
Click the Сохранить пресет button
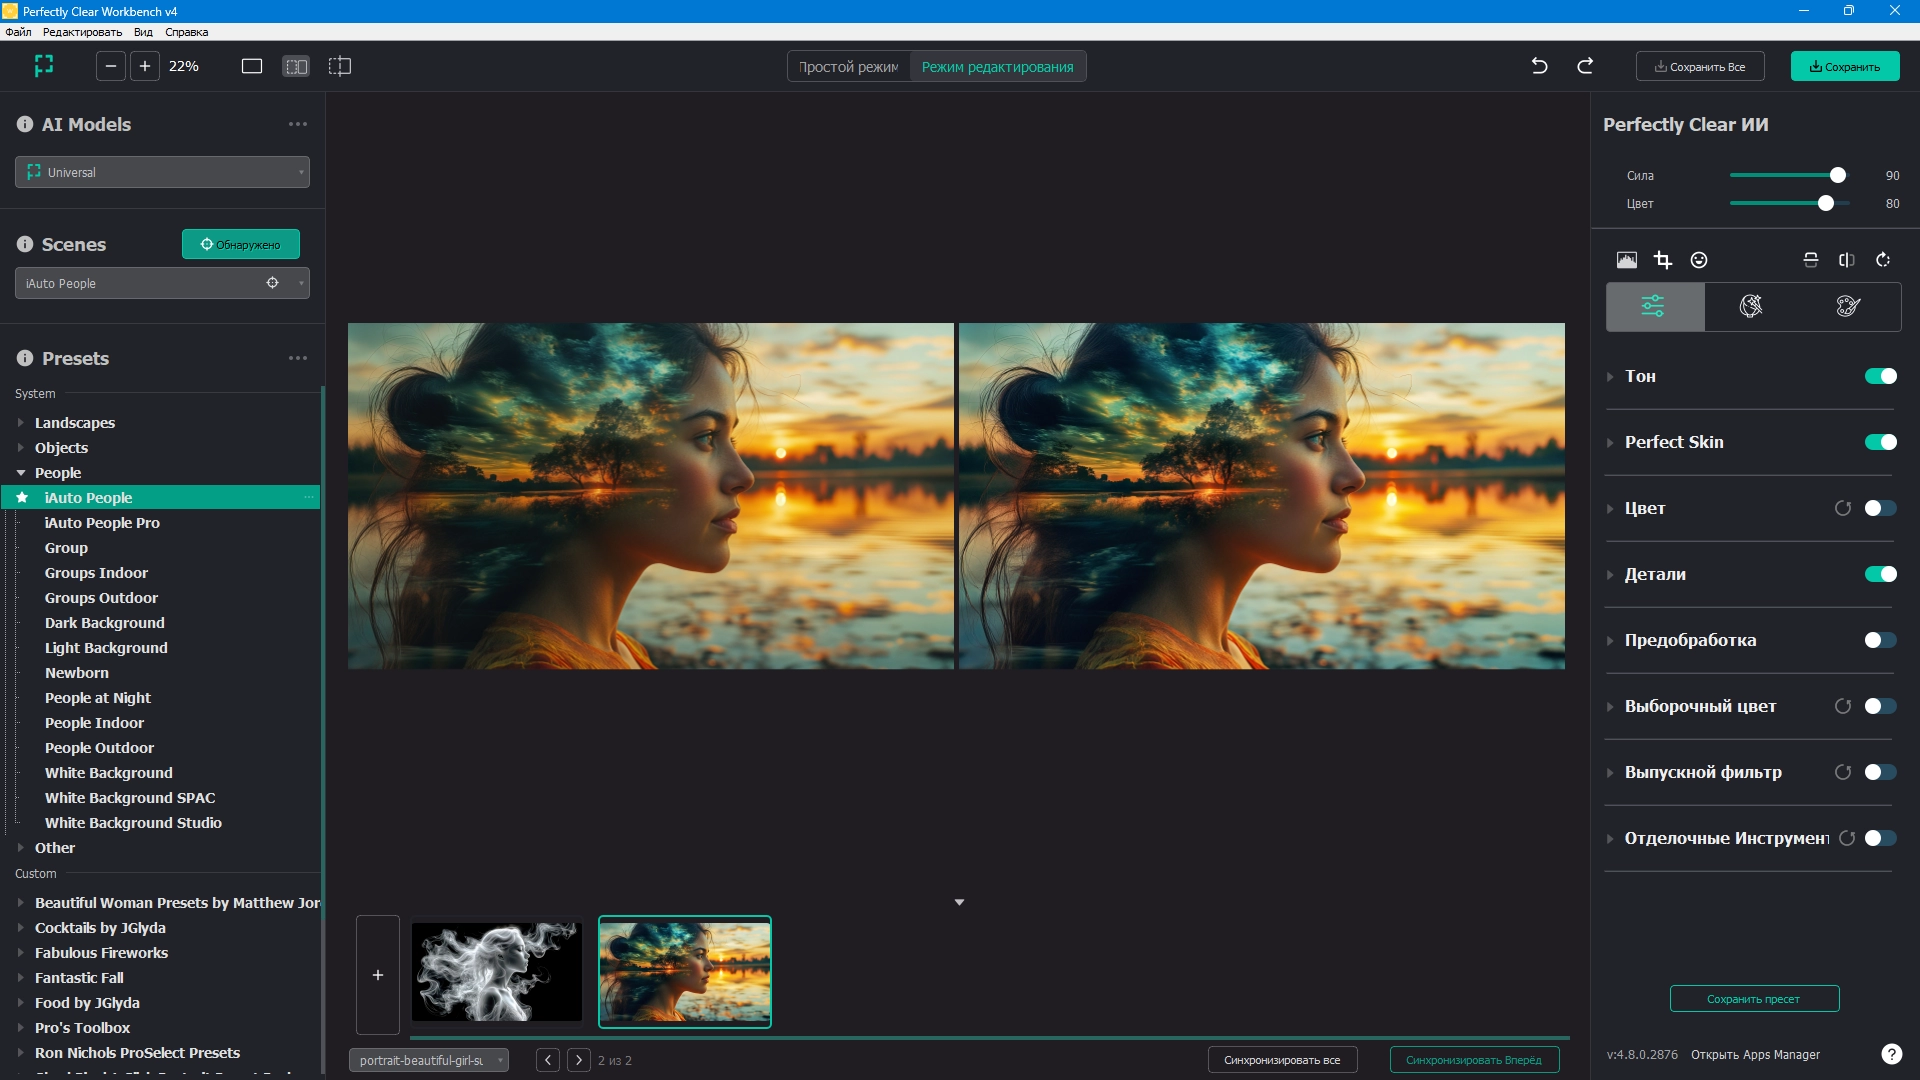(1753, 999)
